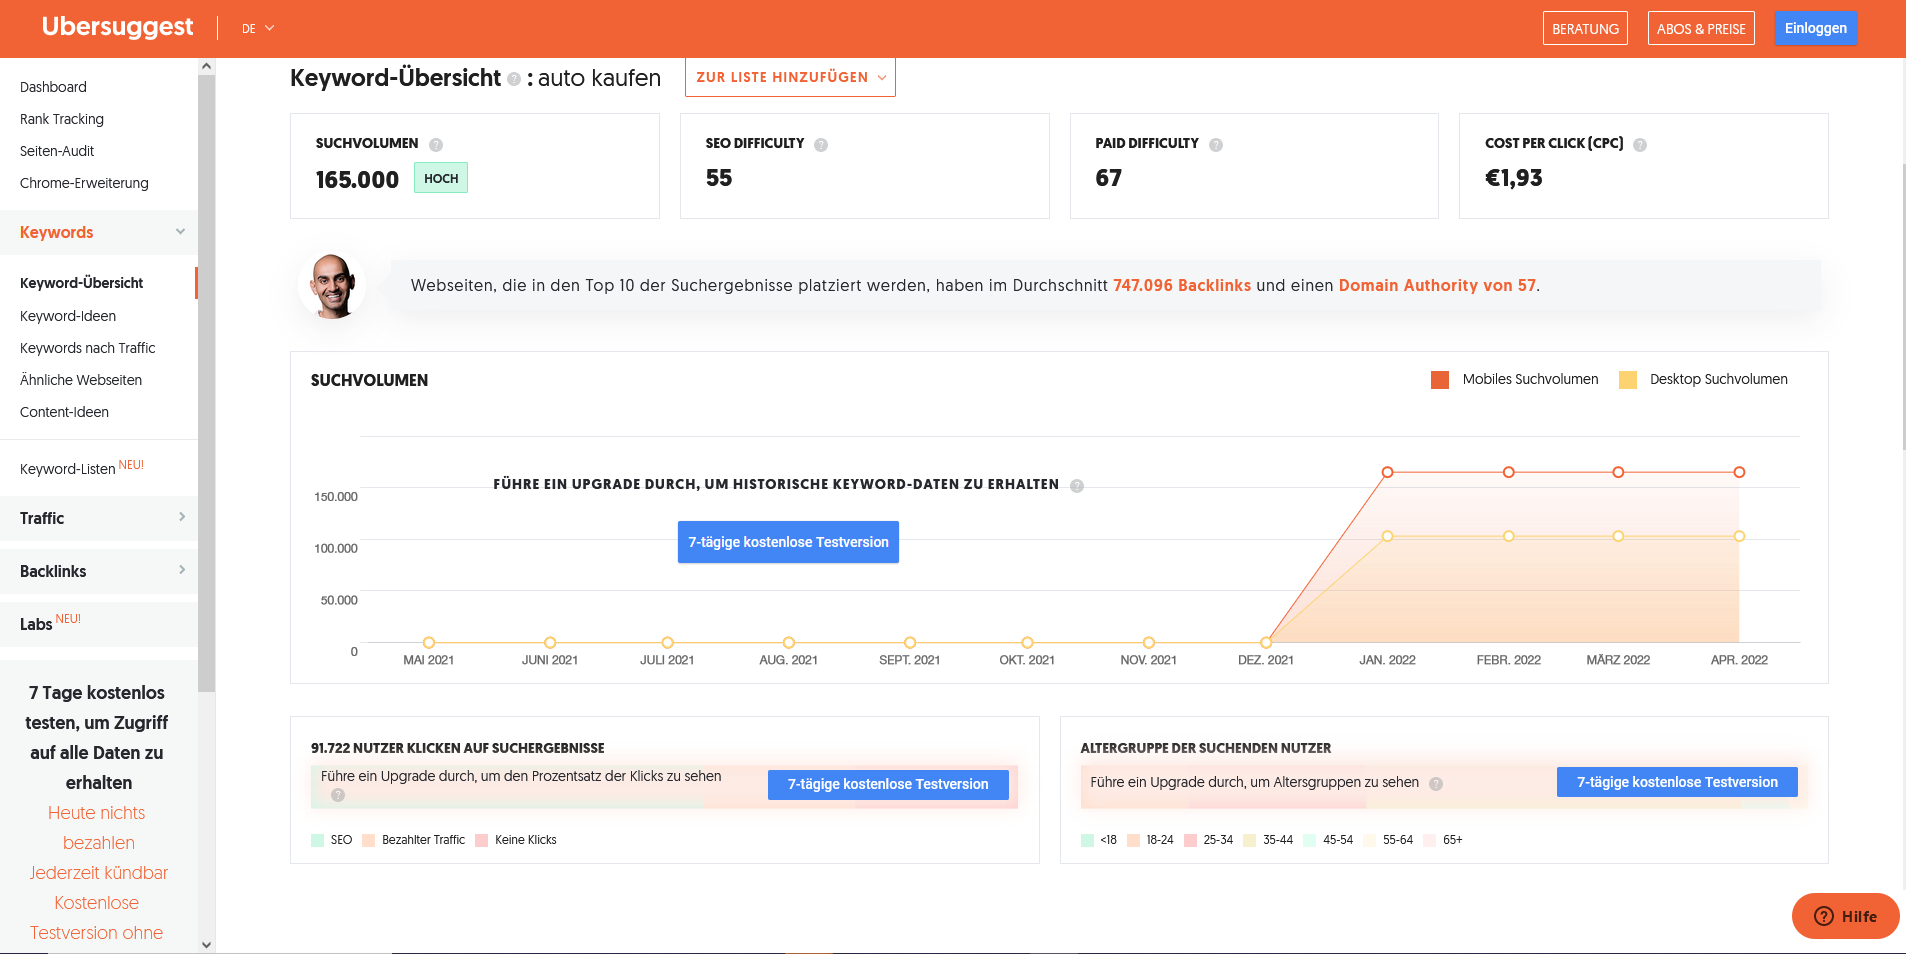Click mobile data point for Apr. 2022
1906x954 pixels.
(1740, 472)
